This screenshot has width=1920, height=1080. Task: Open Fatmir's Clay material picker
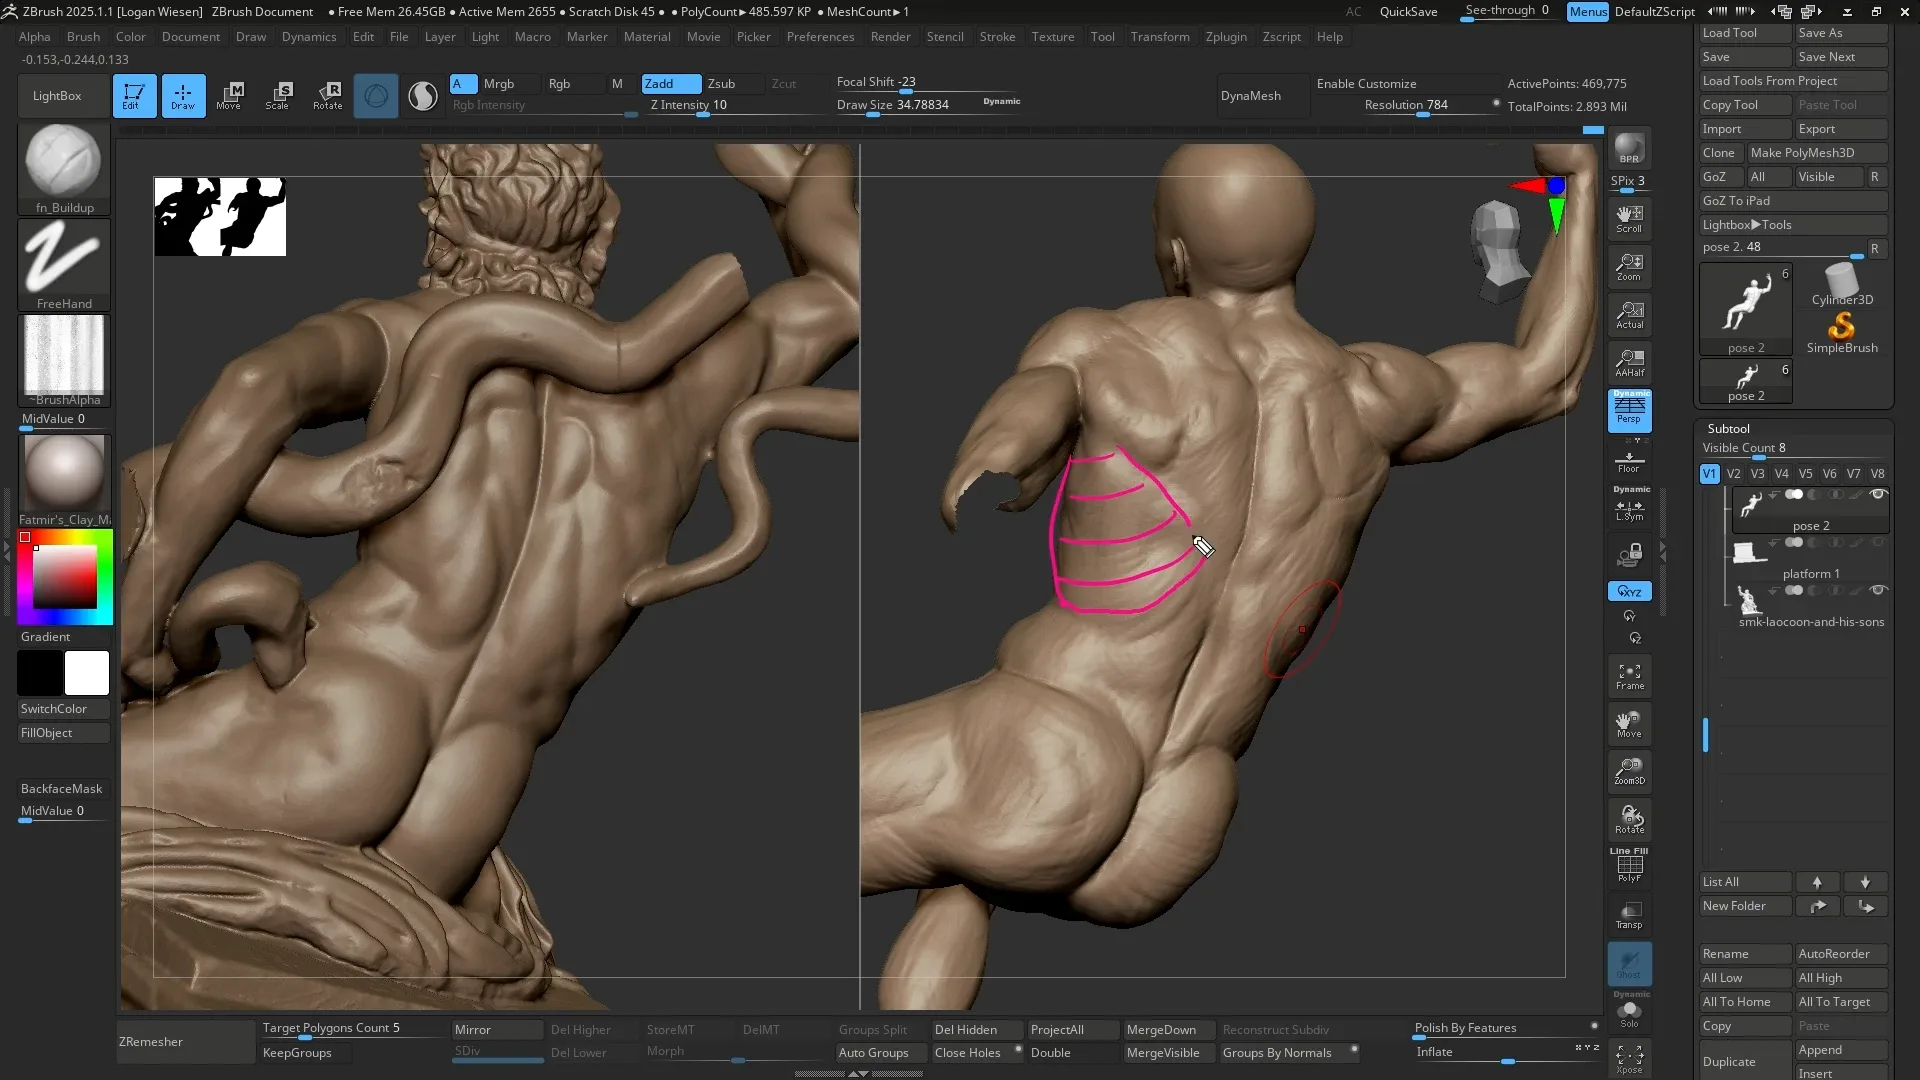point(63,480)
